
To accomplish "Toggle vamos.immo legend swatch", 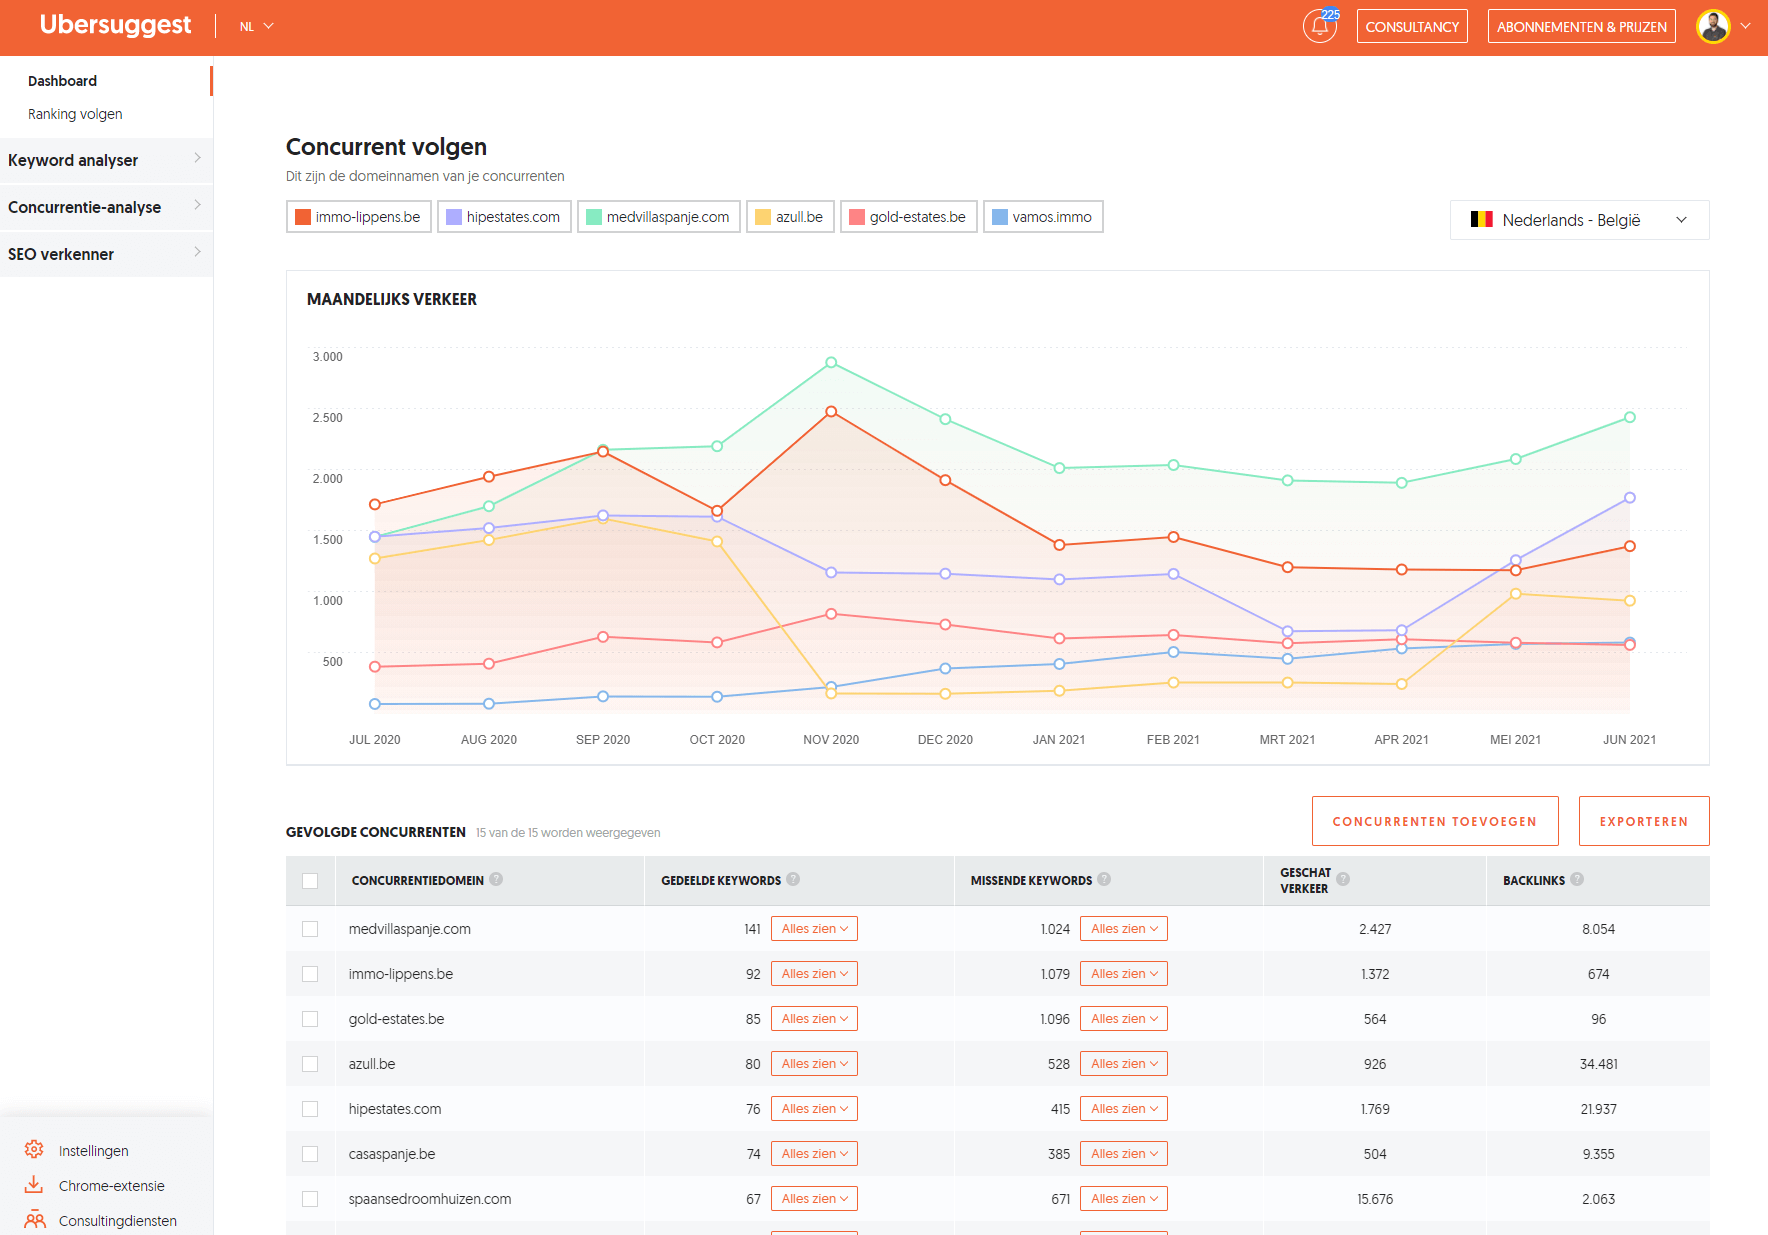I will point(1000,217).
